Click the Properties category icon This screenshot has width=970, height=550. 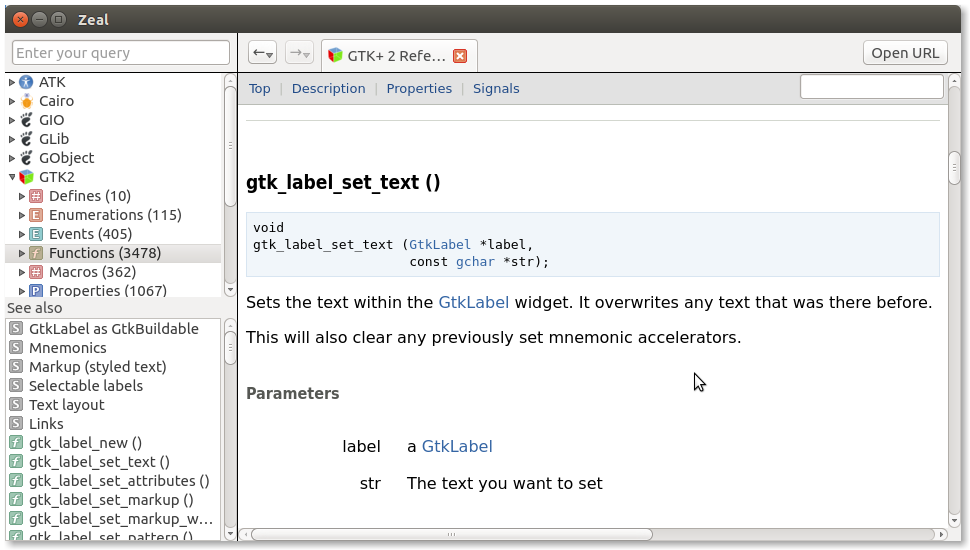36,291
